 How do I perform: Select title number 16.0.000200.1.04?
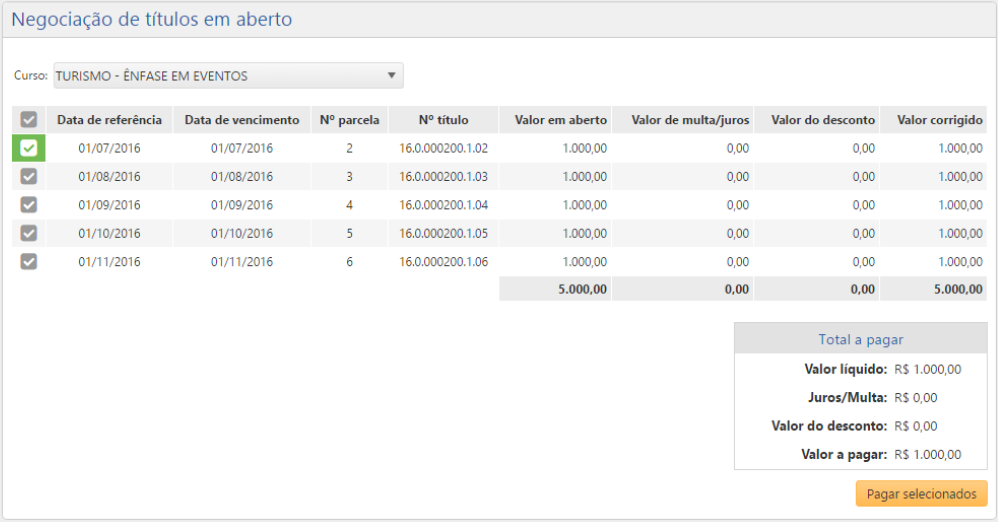click(443, 205)
